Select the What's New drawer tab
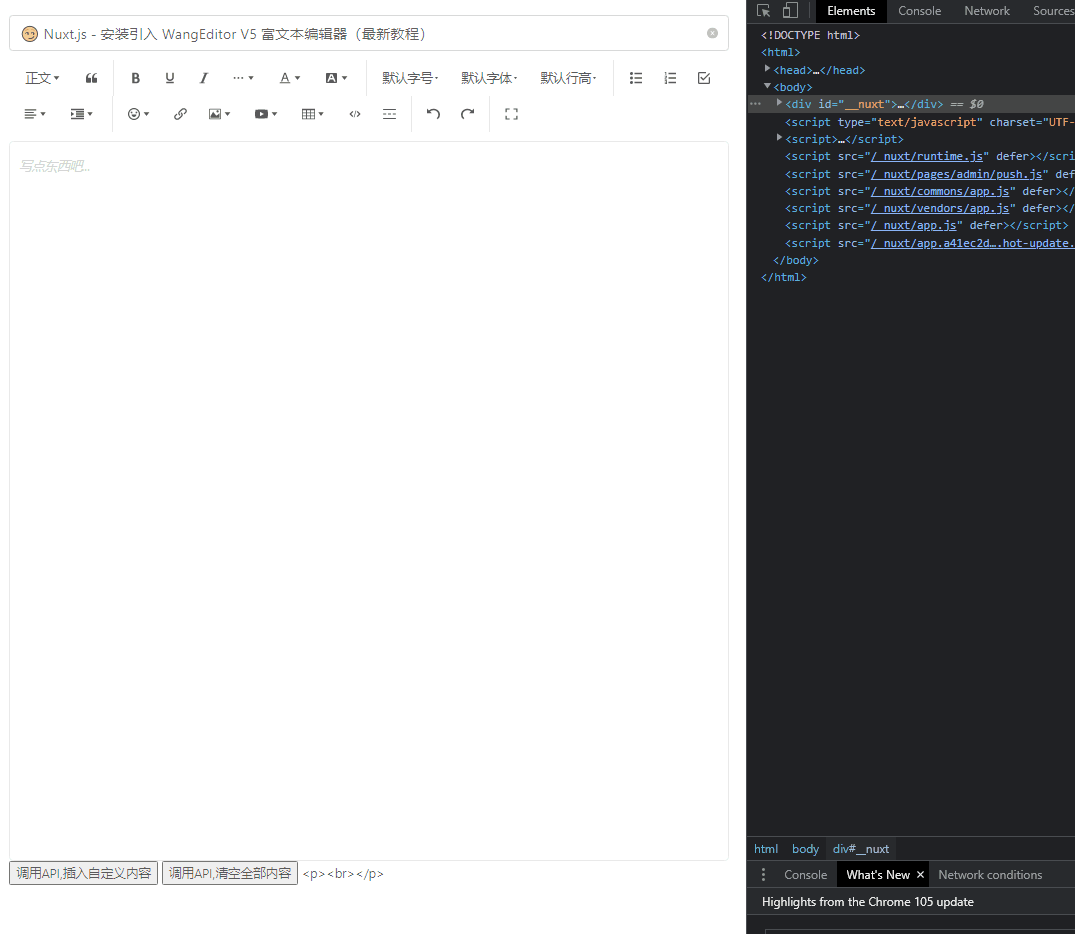This screenshot has width=1075, height=934. pos(878,875)
